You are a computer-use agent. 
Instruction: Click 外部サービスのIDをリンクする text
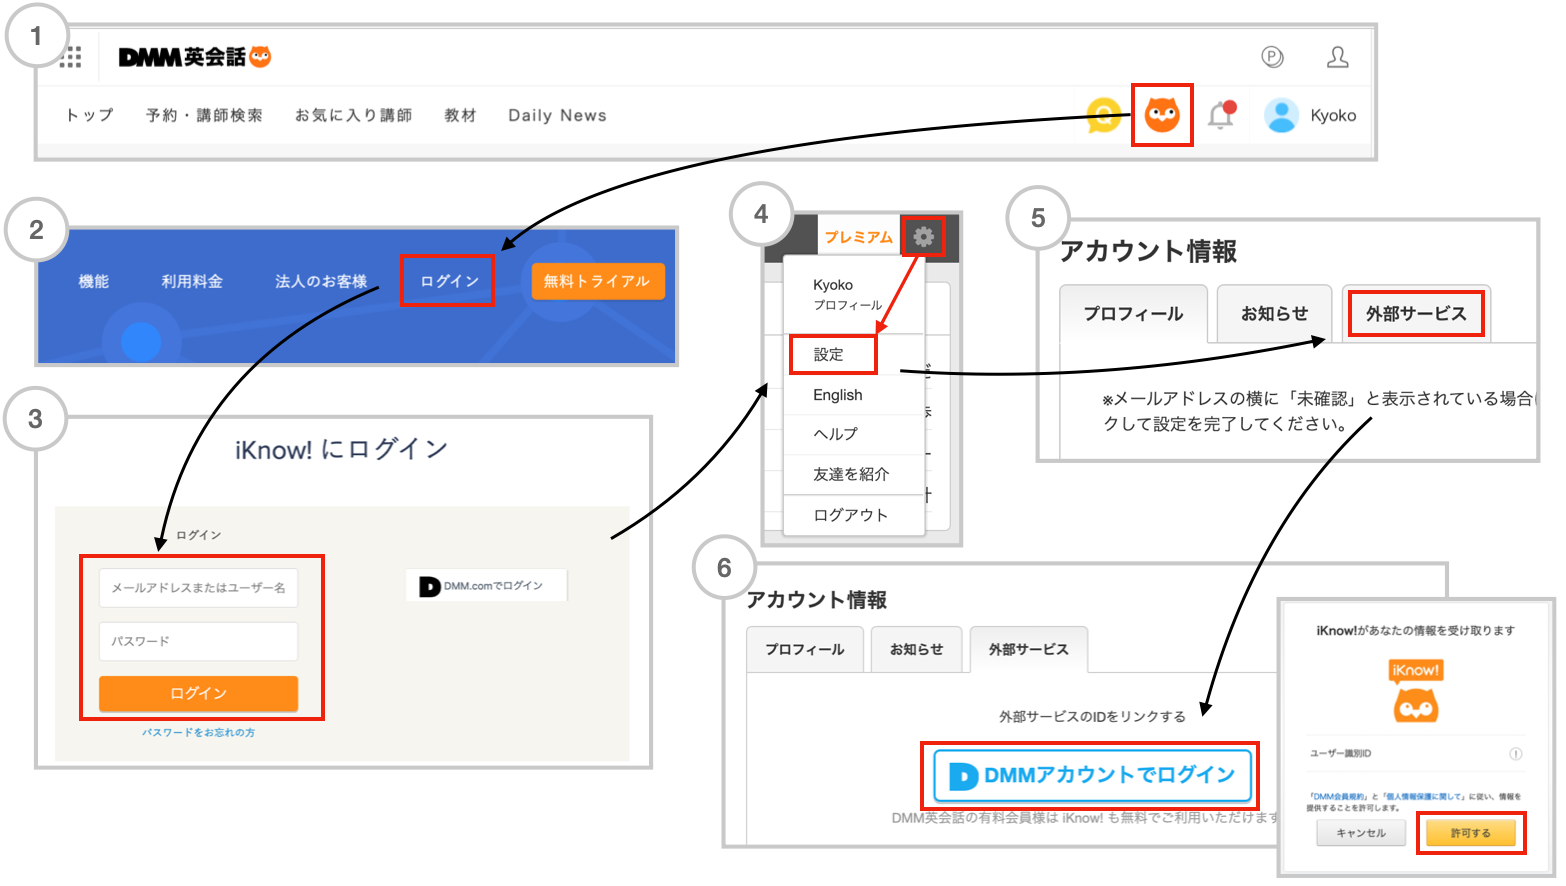(x=1092, y=716)
